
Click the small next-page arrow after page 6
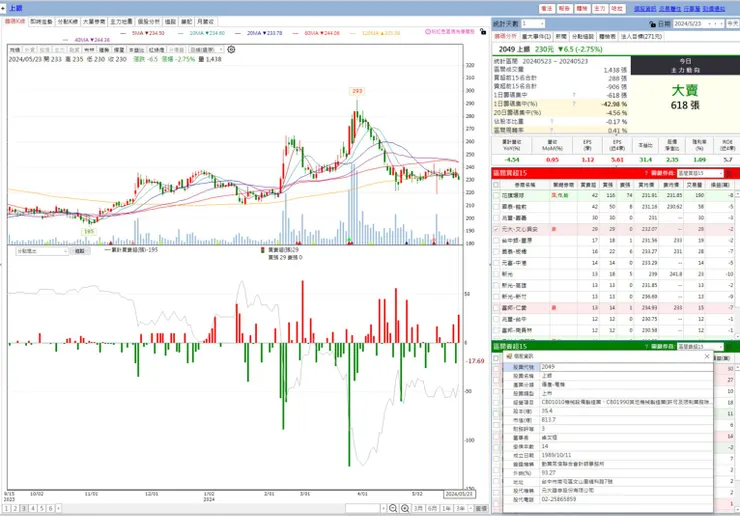point(58,508)
